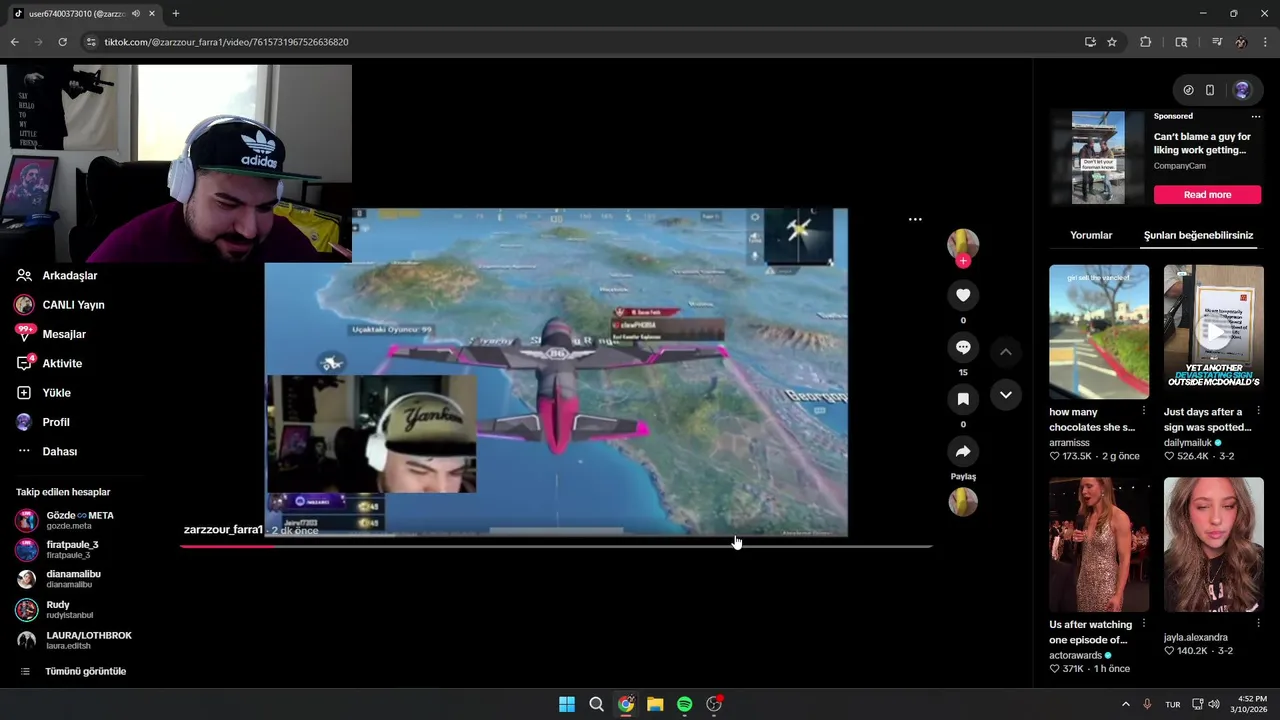Viewport: 1280px width, 720px height.
Task: Open Spotify from the taskbar
Action: point(684,704)
